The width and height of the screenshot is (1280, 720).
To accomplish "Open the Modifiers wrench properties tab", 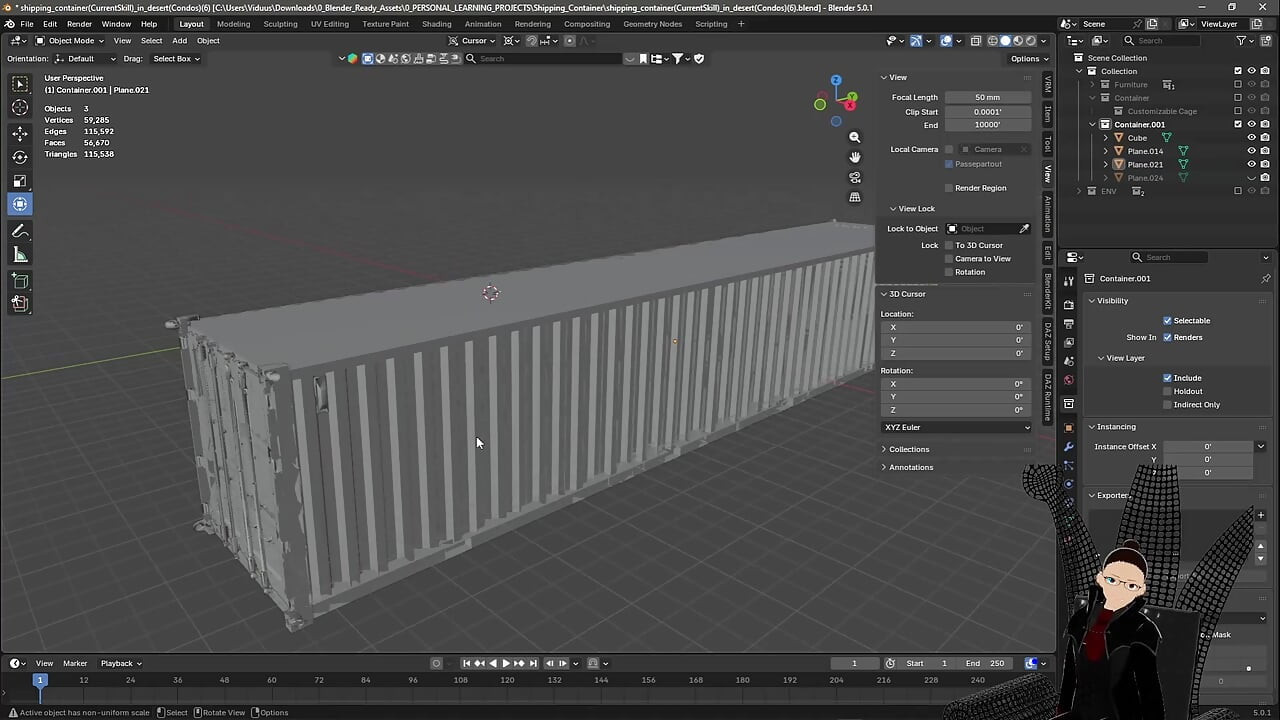I will [1069, 446].
